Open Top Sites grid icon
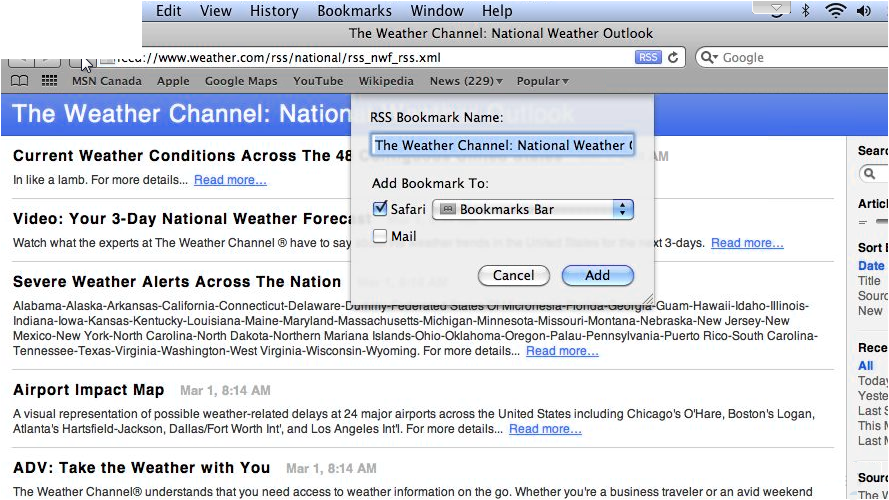This screenshot has height=500, width=889. (x=49, y=81)
